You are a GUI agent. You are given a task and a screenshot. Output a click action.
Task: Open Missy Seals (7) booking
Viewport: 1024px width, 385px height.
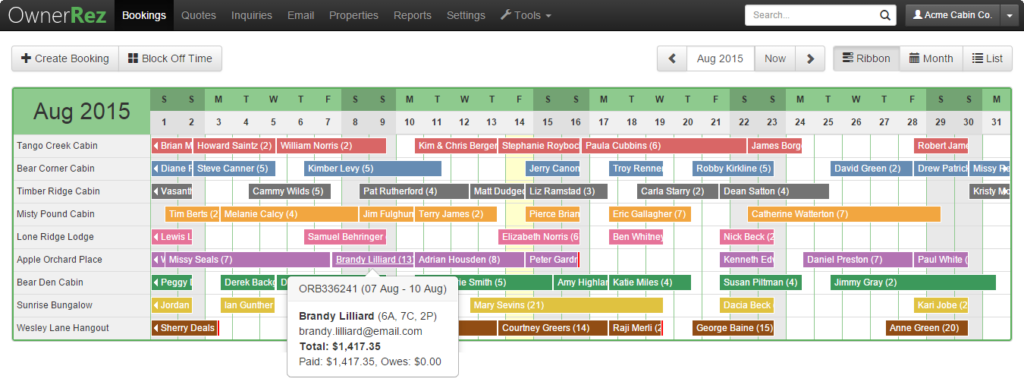click(x=248, y=260)
